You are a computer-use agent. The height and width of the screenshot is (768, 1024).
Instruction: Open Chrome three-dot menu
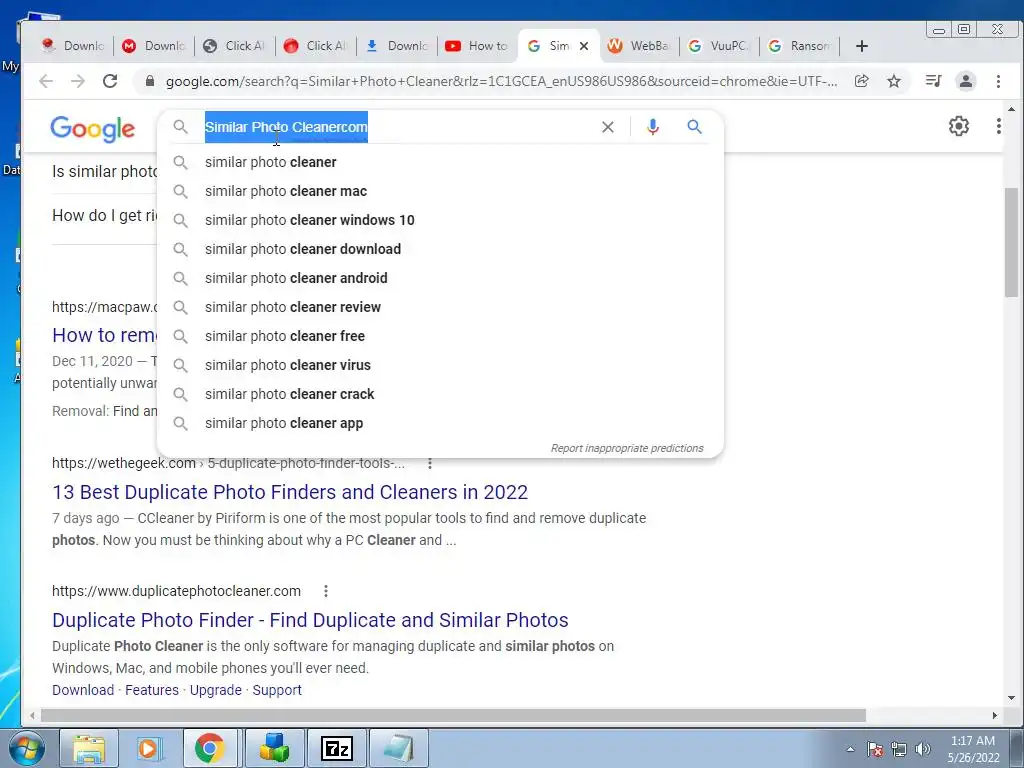pos(998,81)
